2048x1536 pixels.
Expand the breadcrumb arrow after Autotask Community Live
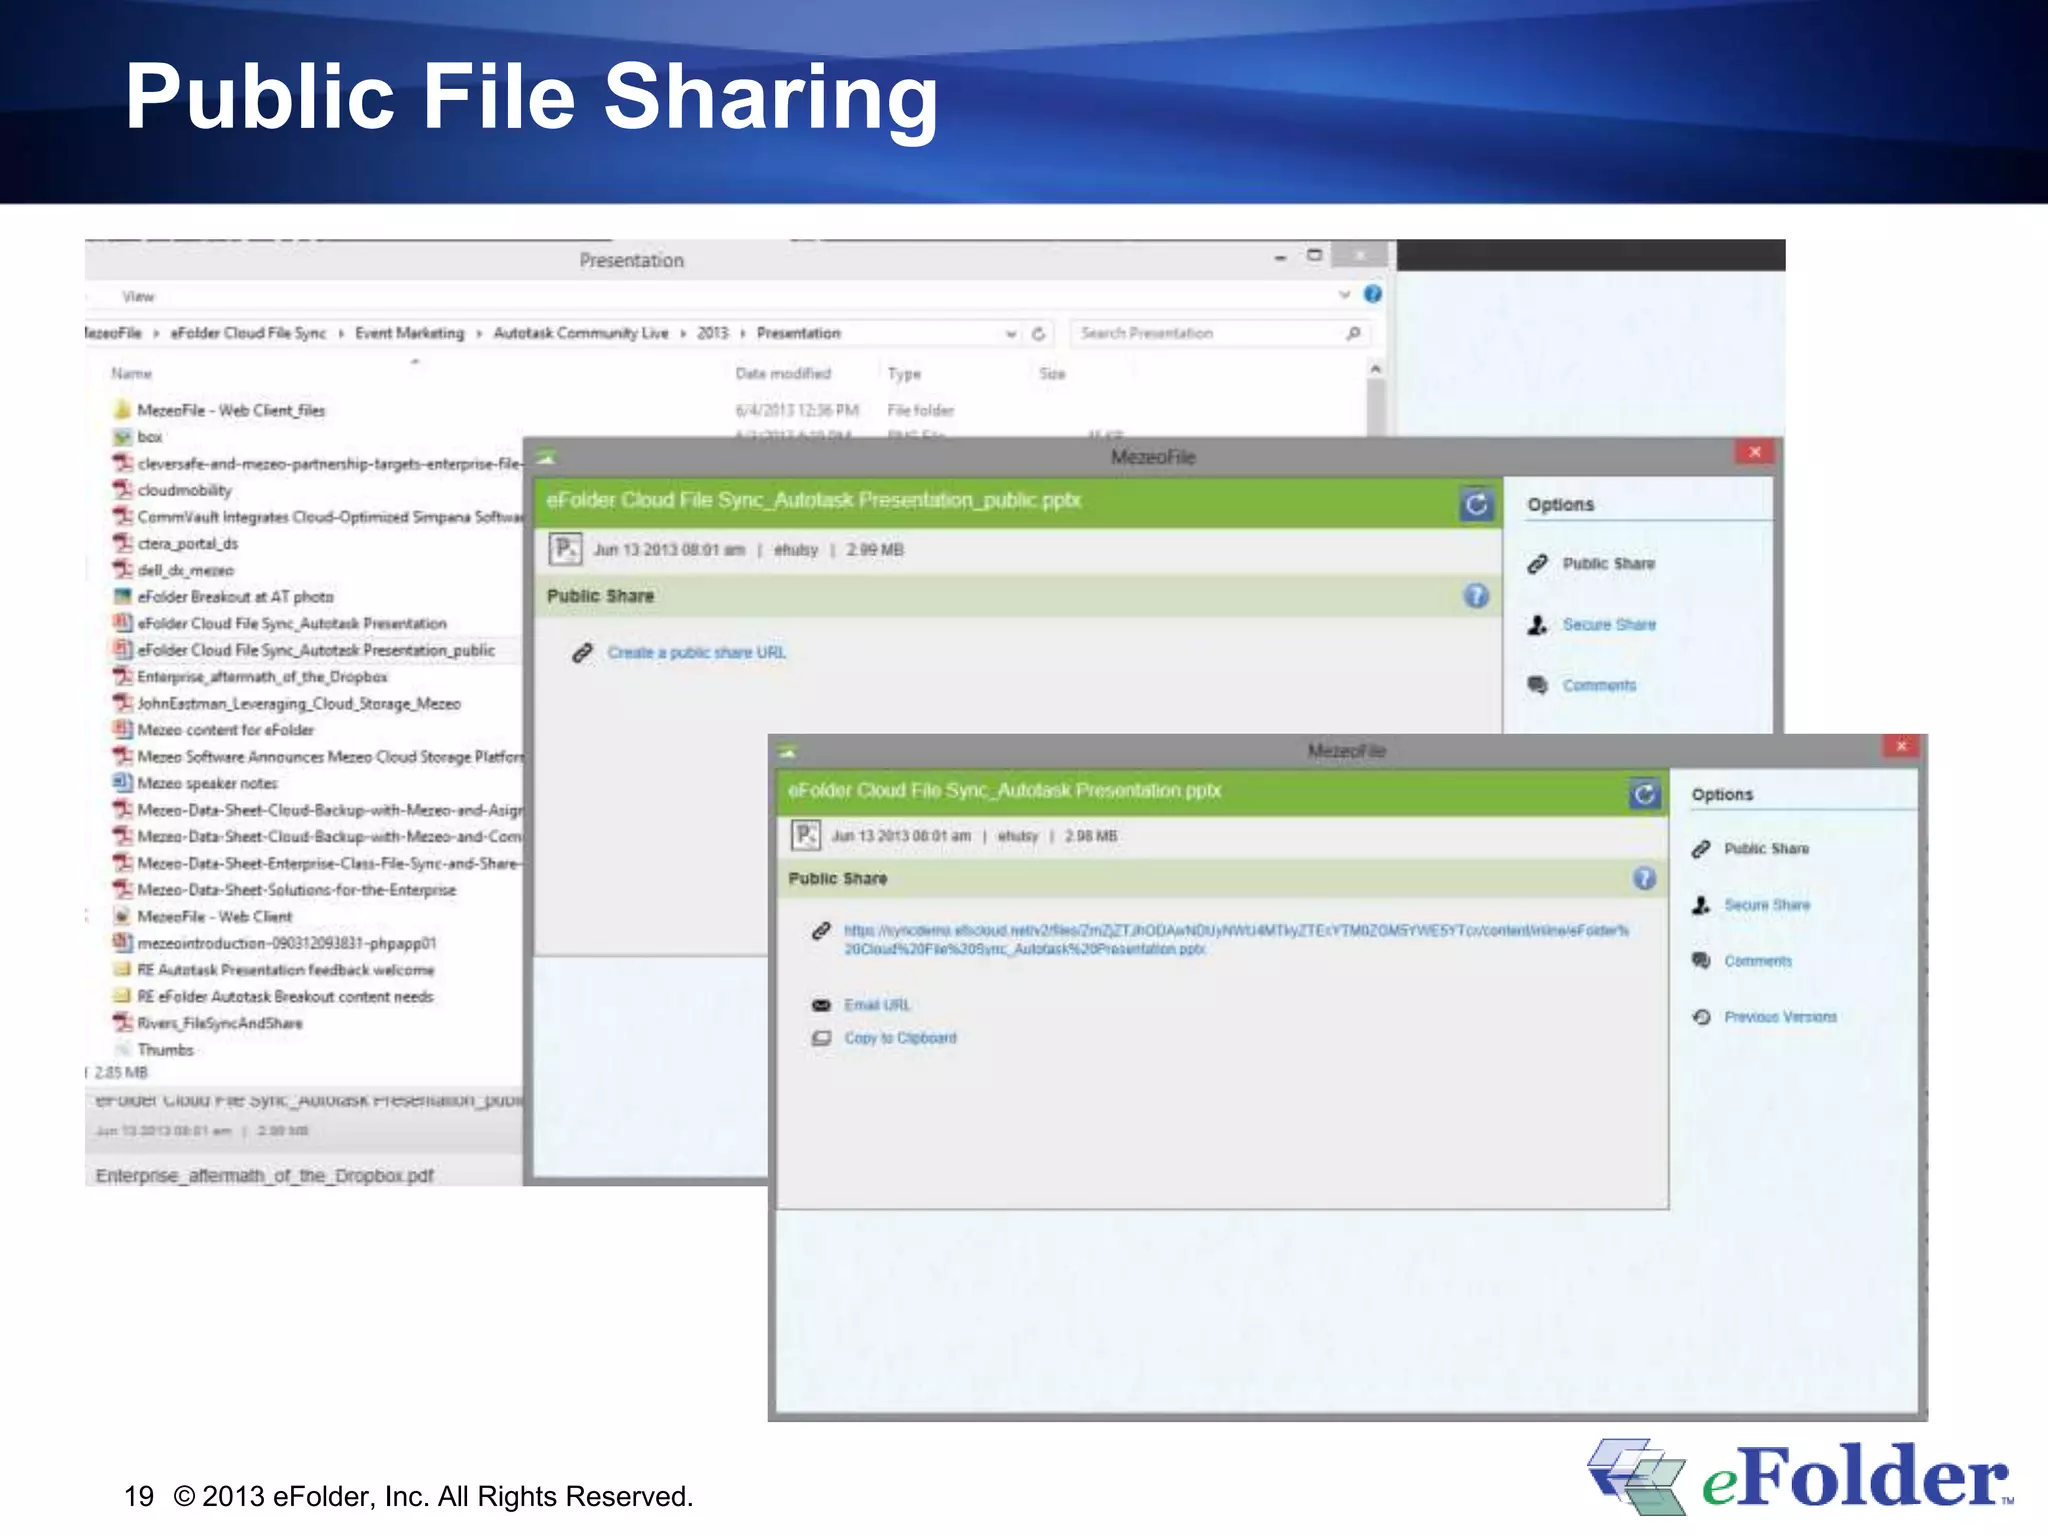[683, 334]
